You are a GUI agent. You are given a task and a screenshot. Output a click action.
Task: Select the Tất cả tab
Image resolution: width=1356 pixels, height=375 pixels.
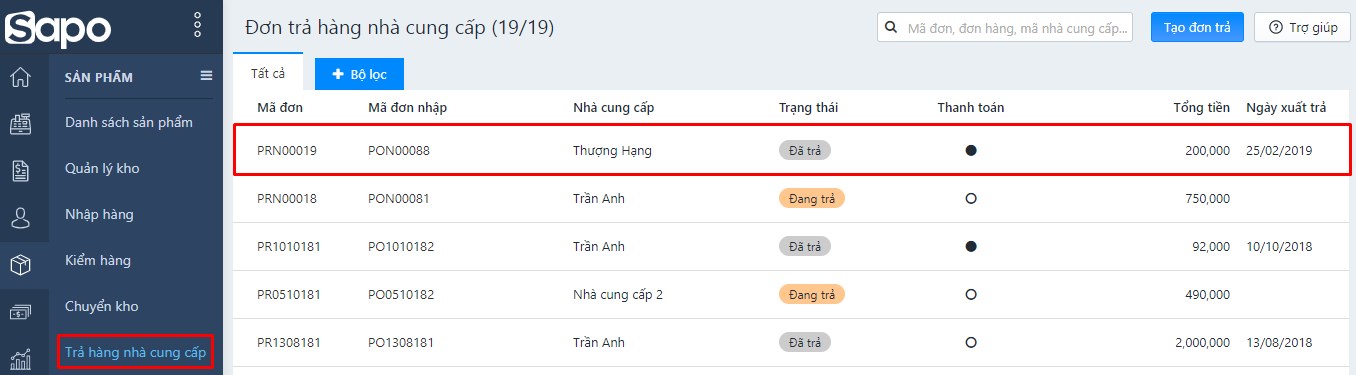tap(268, 74)
